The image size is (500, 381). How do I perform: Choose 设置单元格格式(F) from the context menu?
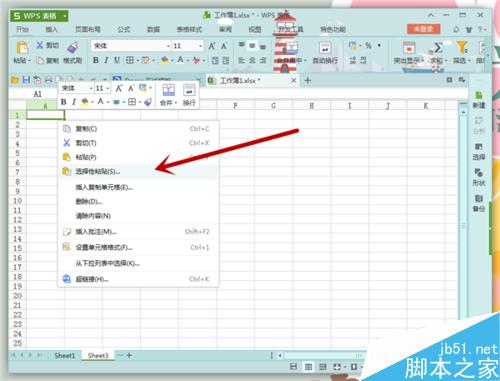pos(138,247)
